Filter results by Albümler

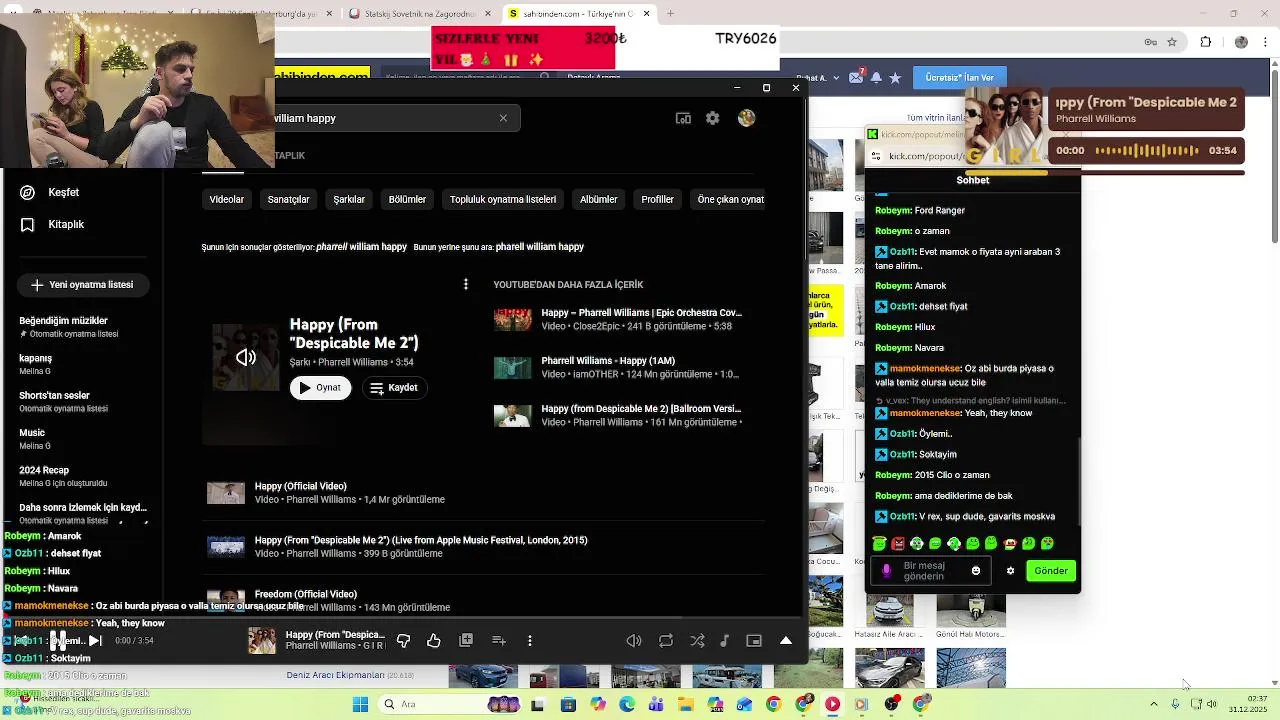599,199
